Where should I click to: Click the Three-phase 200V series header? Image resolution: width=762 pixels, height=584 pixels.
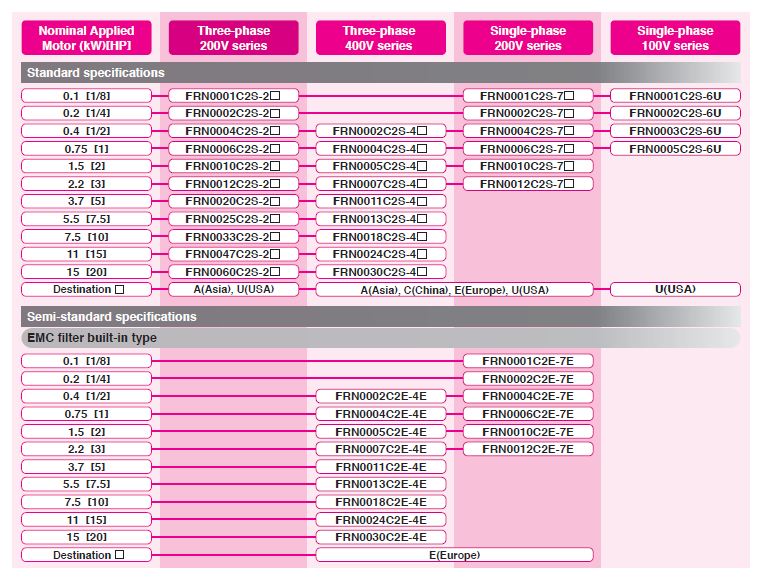[234, 38]
